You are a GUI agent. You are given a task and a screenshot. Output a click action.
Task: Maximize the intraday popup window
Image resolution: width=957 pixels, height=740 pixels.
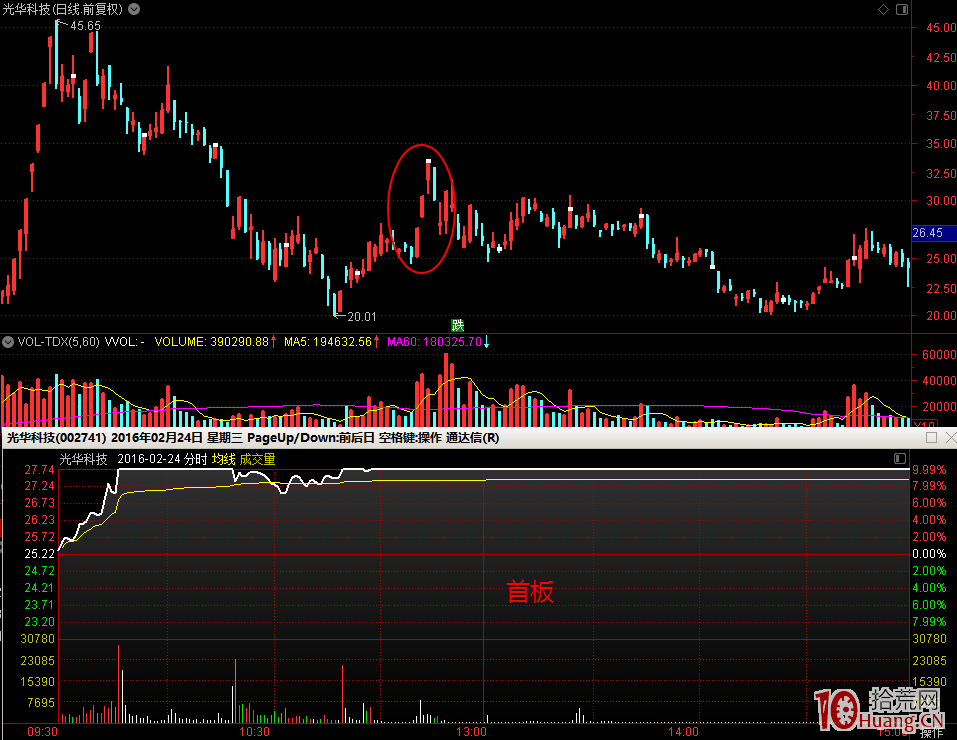tap(932, 438)
